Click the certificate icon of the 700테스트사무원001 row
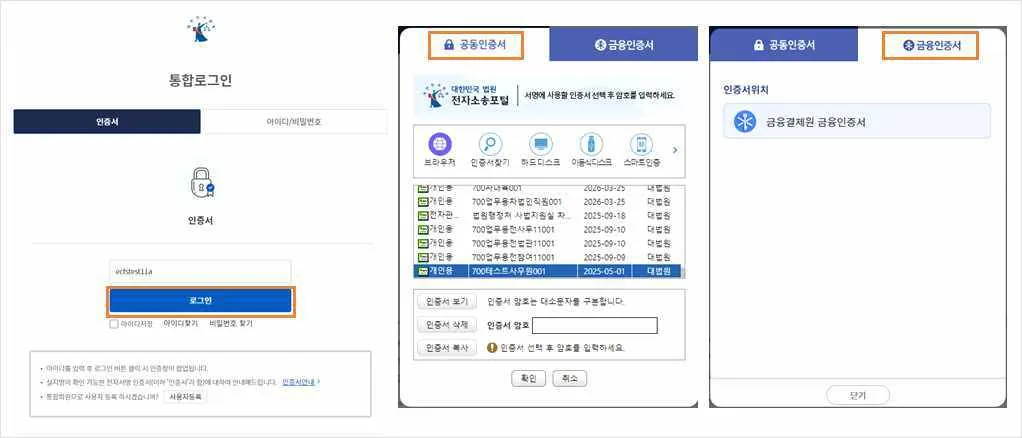Image resolution: width=1022 pixels, height=438 pixels. pyautogui.click(x=422, y=270)
